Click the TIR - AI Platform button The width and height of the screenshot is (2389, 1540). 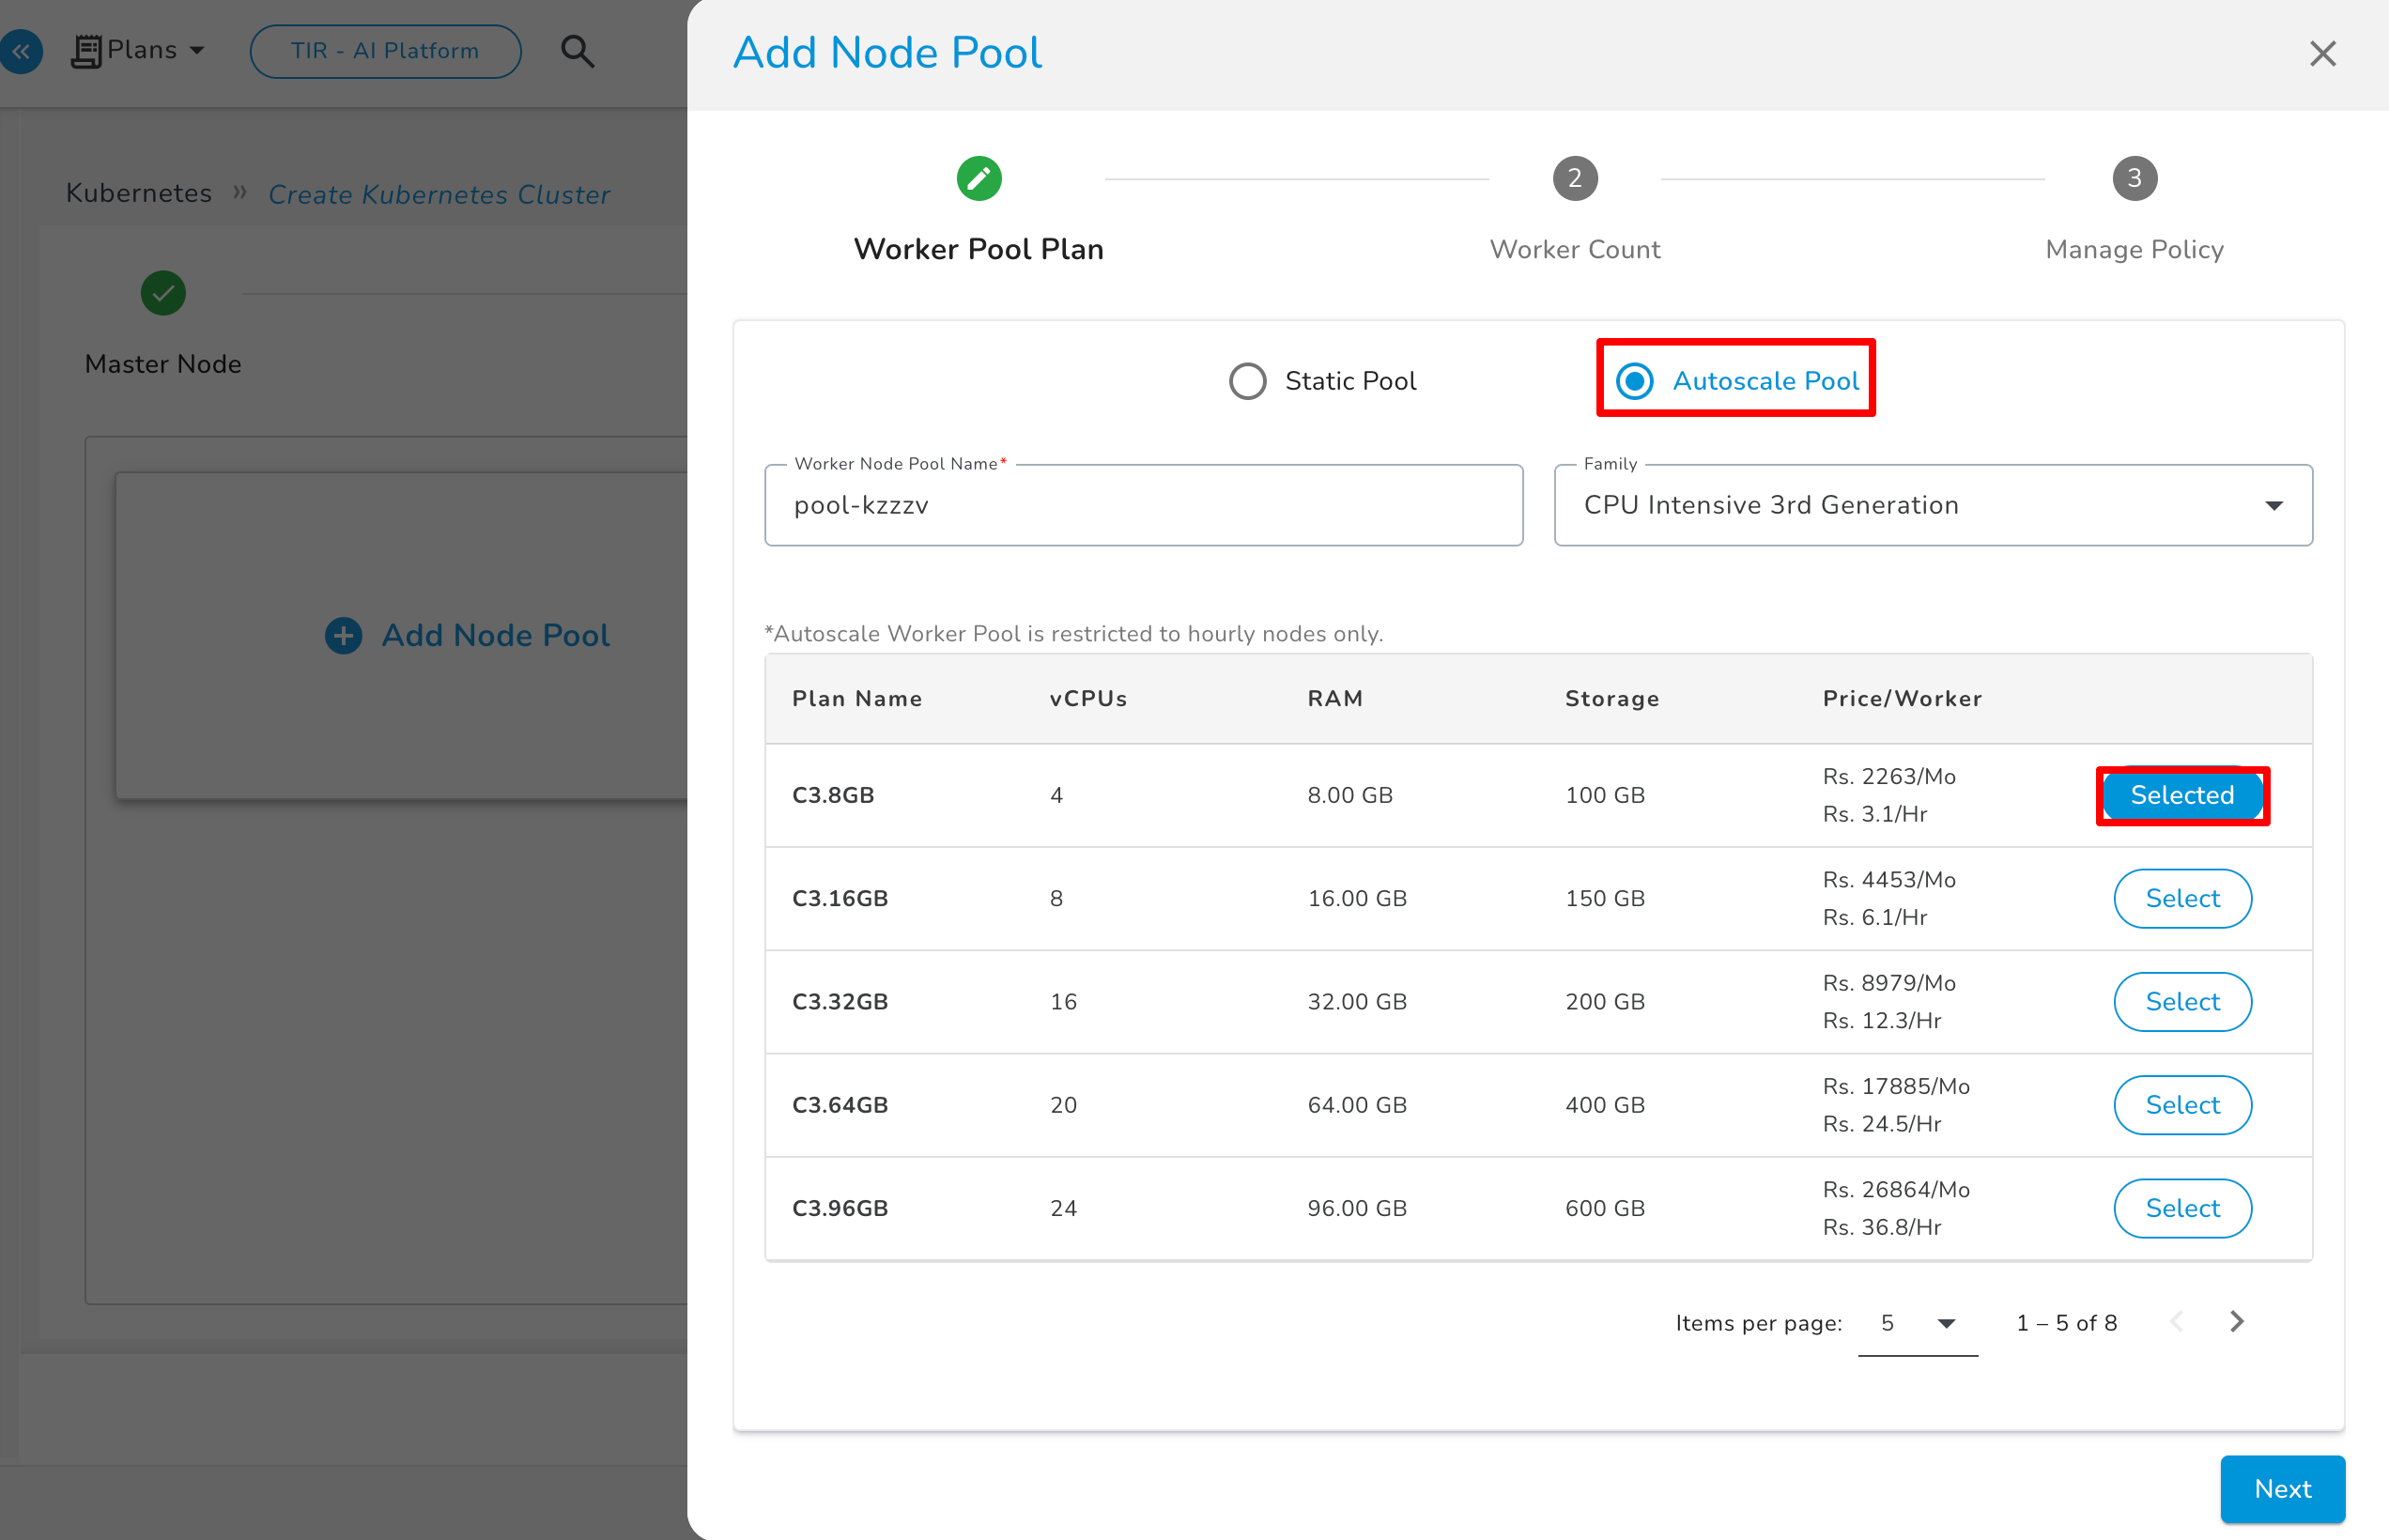pos(385,51)
